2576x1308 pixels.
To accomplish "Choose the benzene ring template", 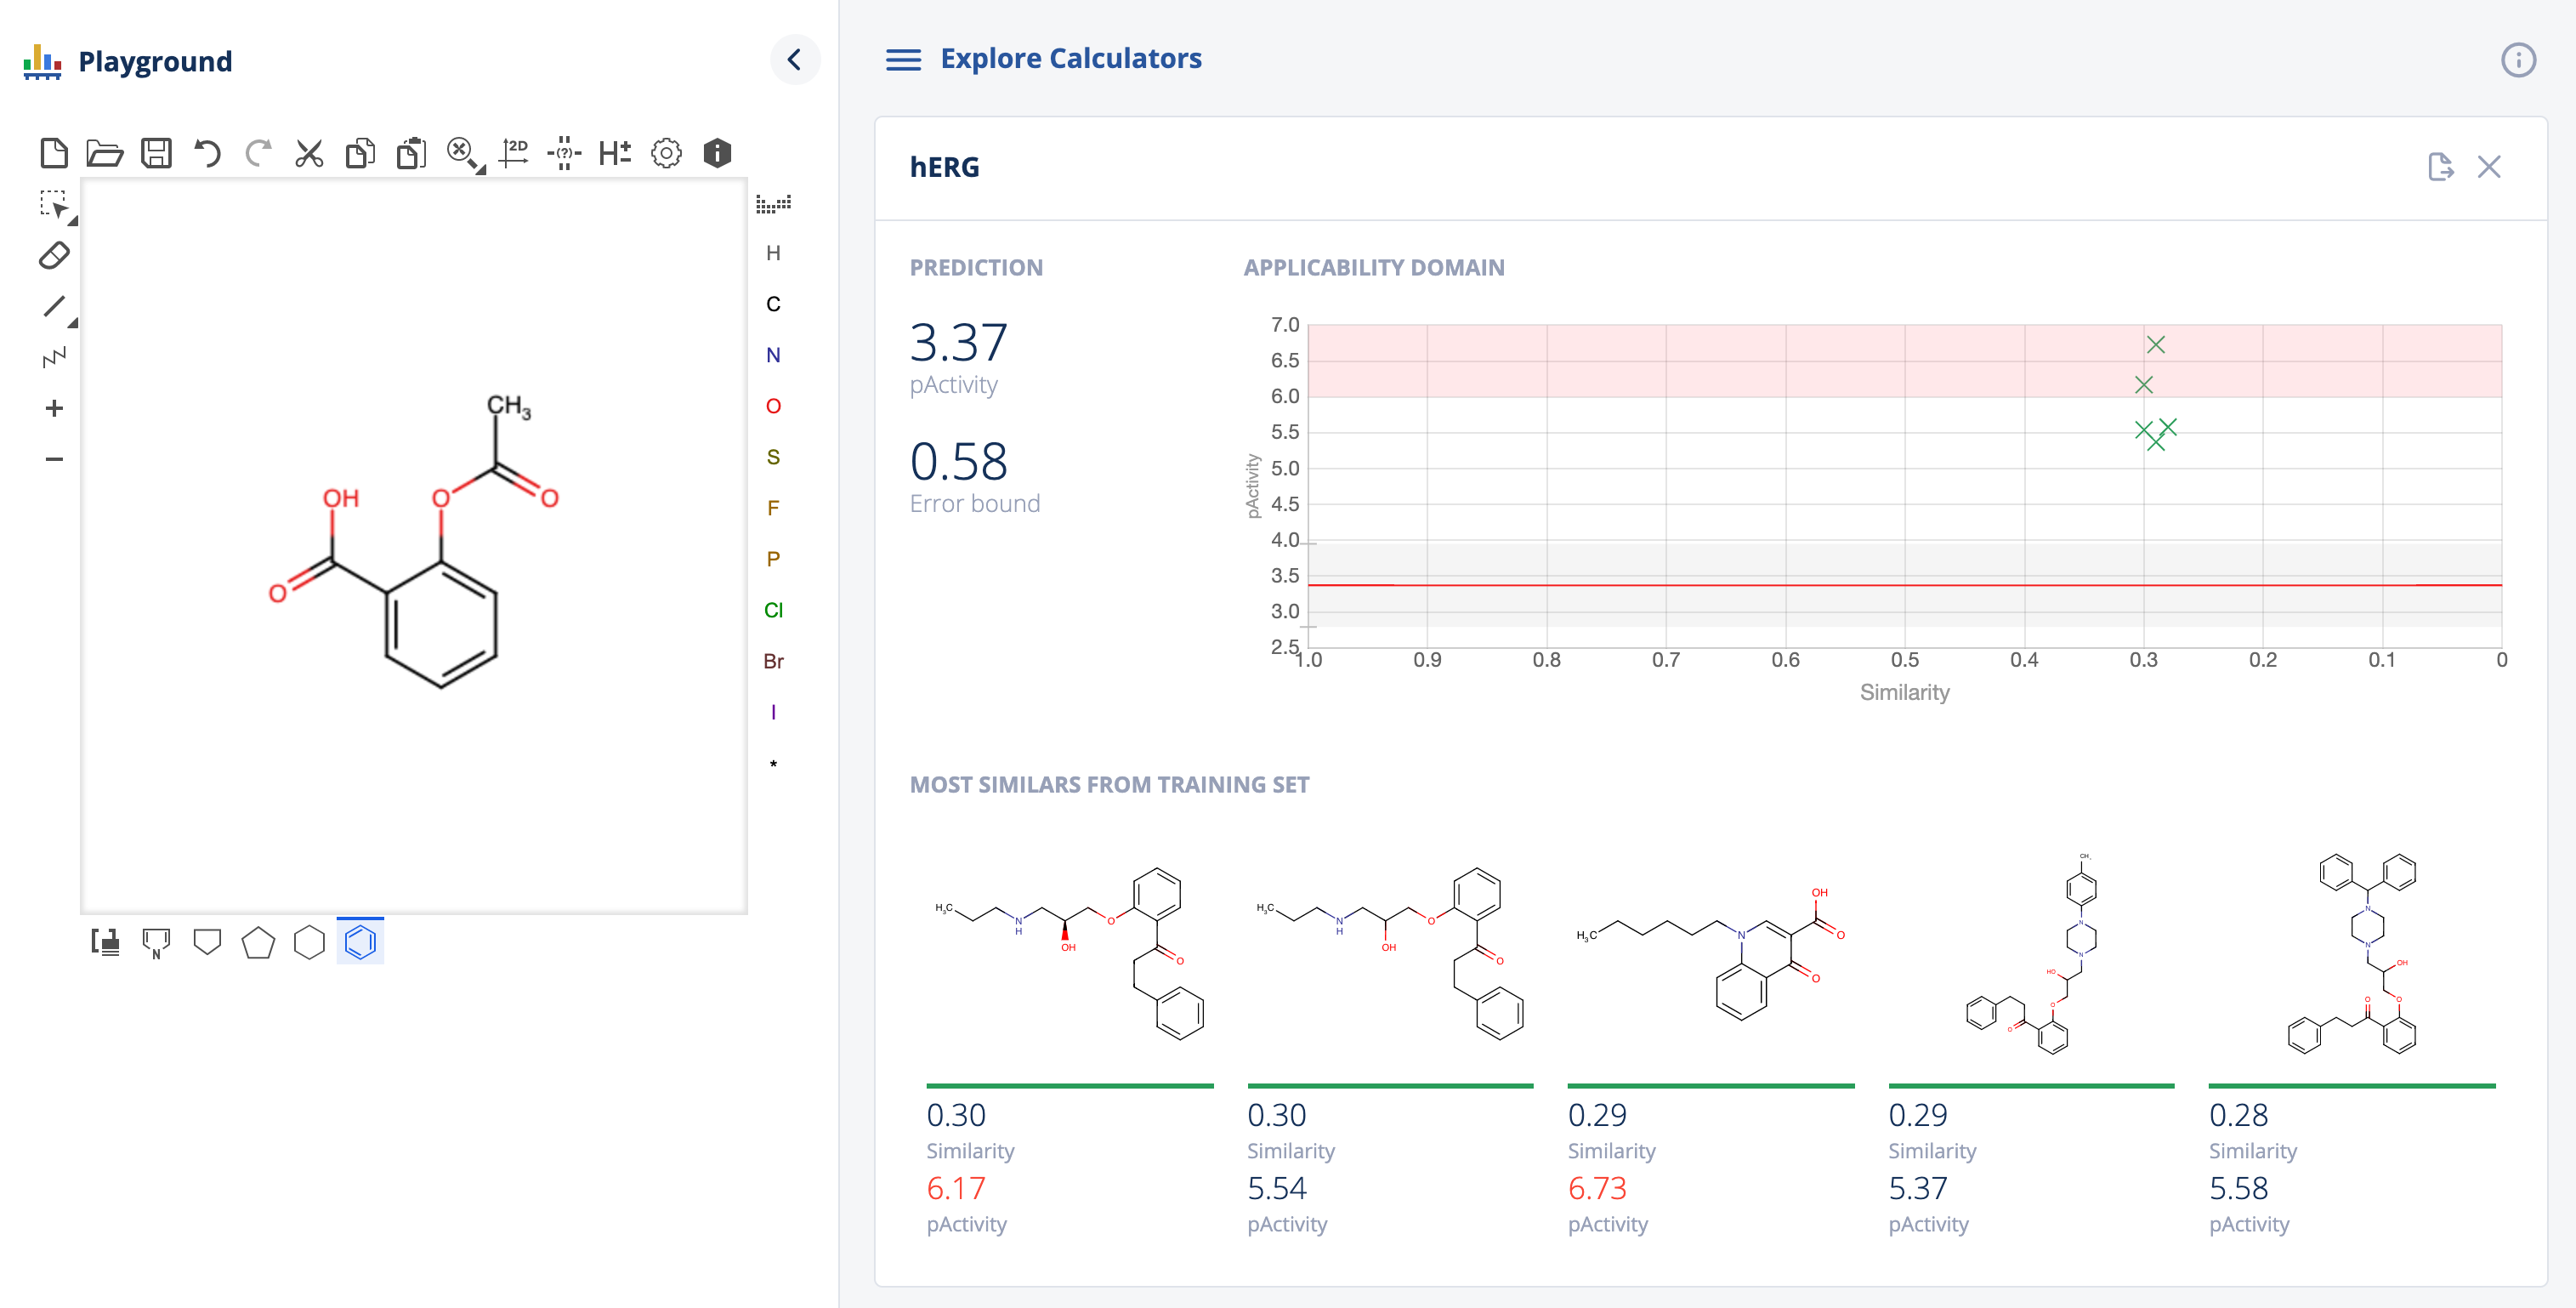I will pos(360,942).
